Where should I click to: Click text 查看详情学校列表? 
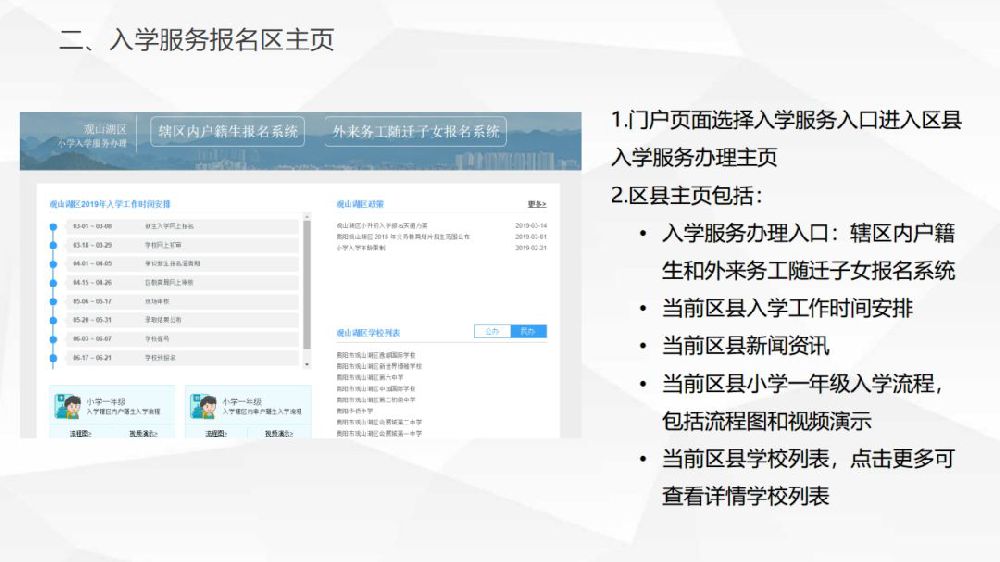point(746,496)
